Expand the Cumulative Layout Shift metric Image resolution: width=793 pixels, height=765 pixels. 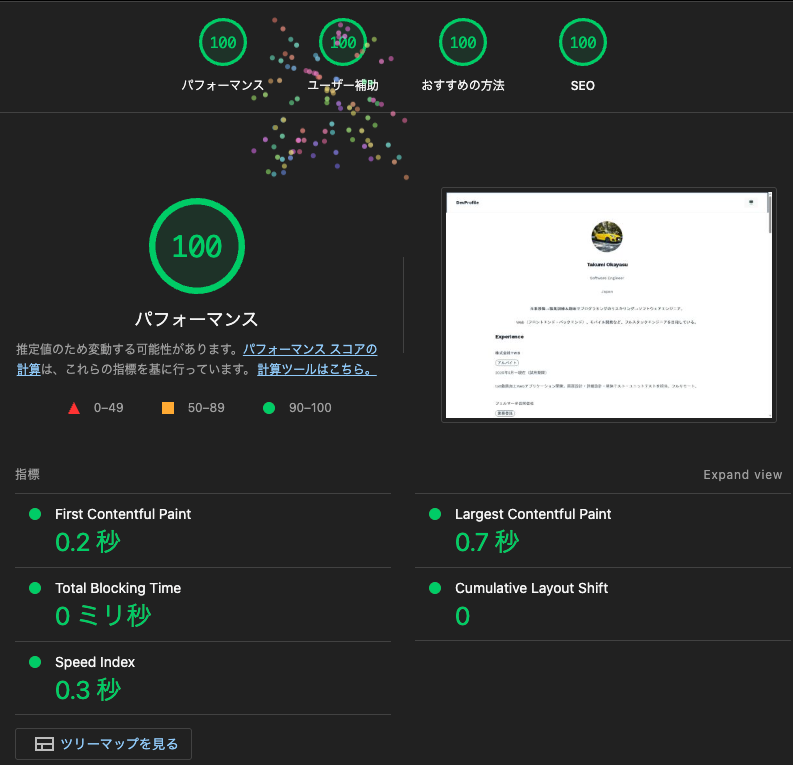pos(531,588)
